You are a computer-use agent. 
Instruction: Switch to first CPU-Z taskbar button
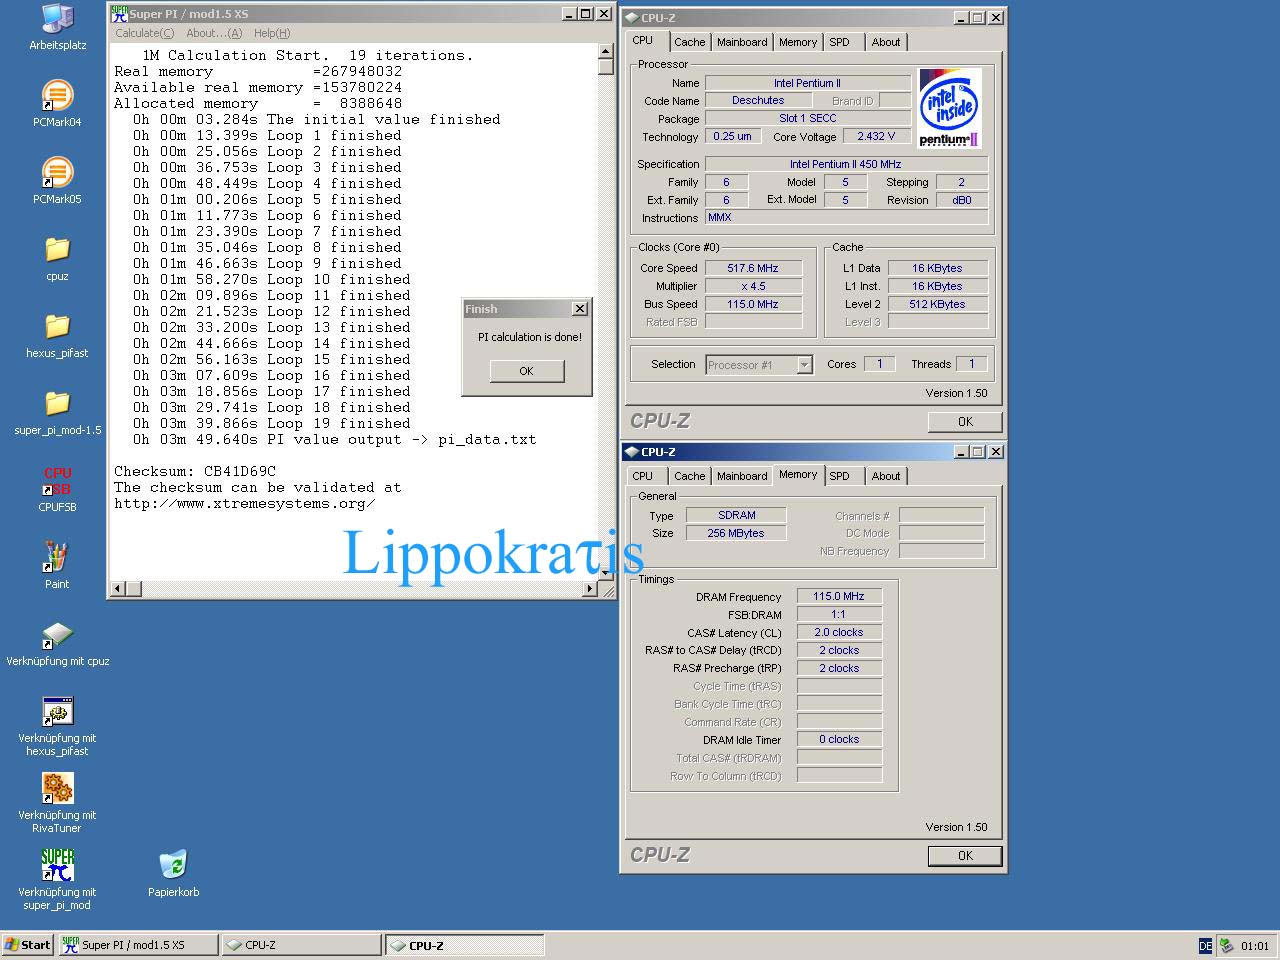301,945
